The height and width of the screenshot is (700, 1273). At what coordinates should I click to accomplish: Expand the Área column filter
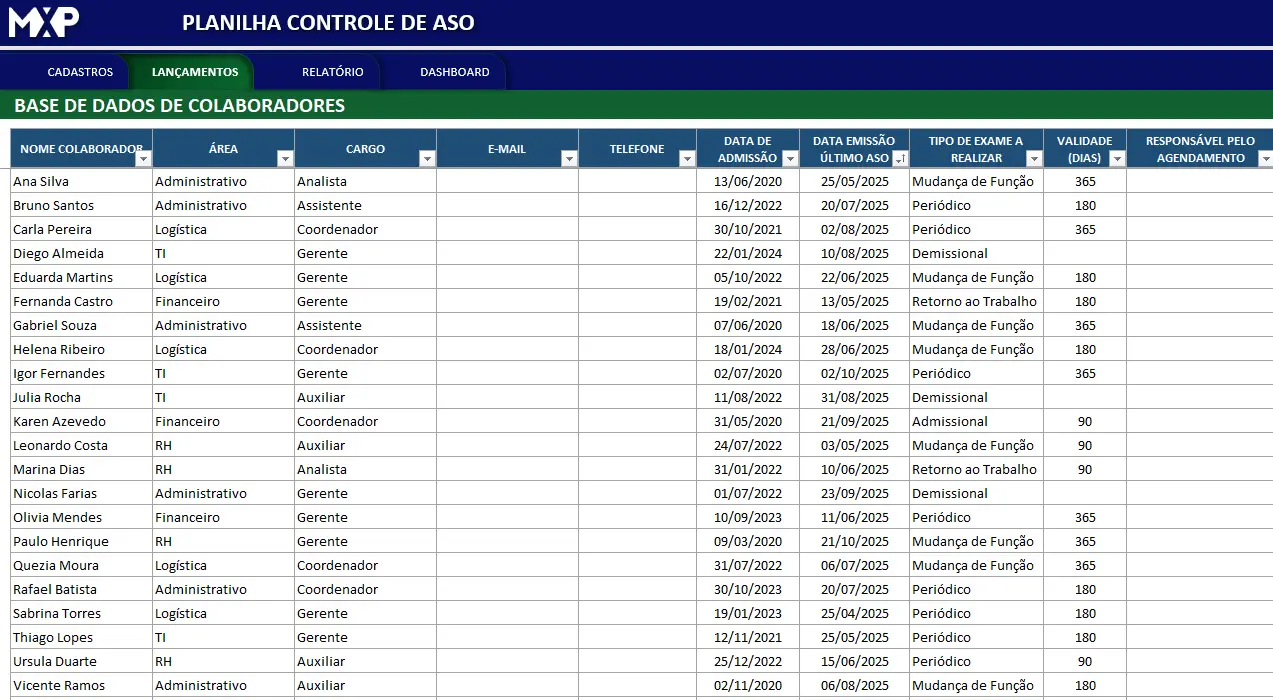tap(284, 159)
